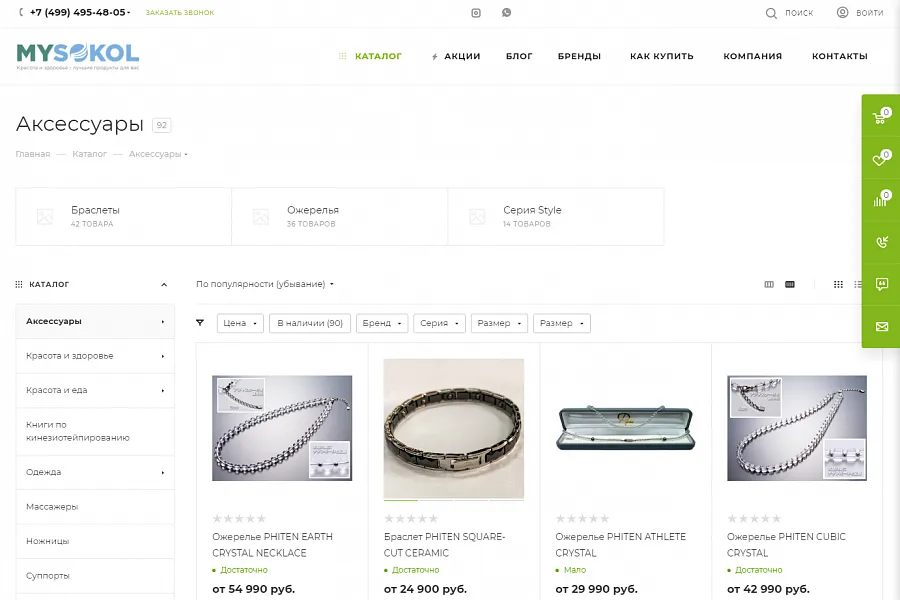Open the phone number dropdown arrow
Viewport: 900px width, 600px height.
click(129, 13)
